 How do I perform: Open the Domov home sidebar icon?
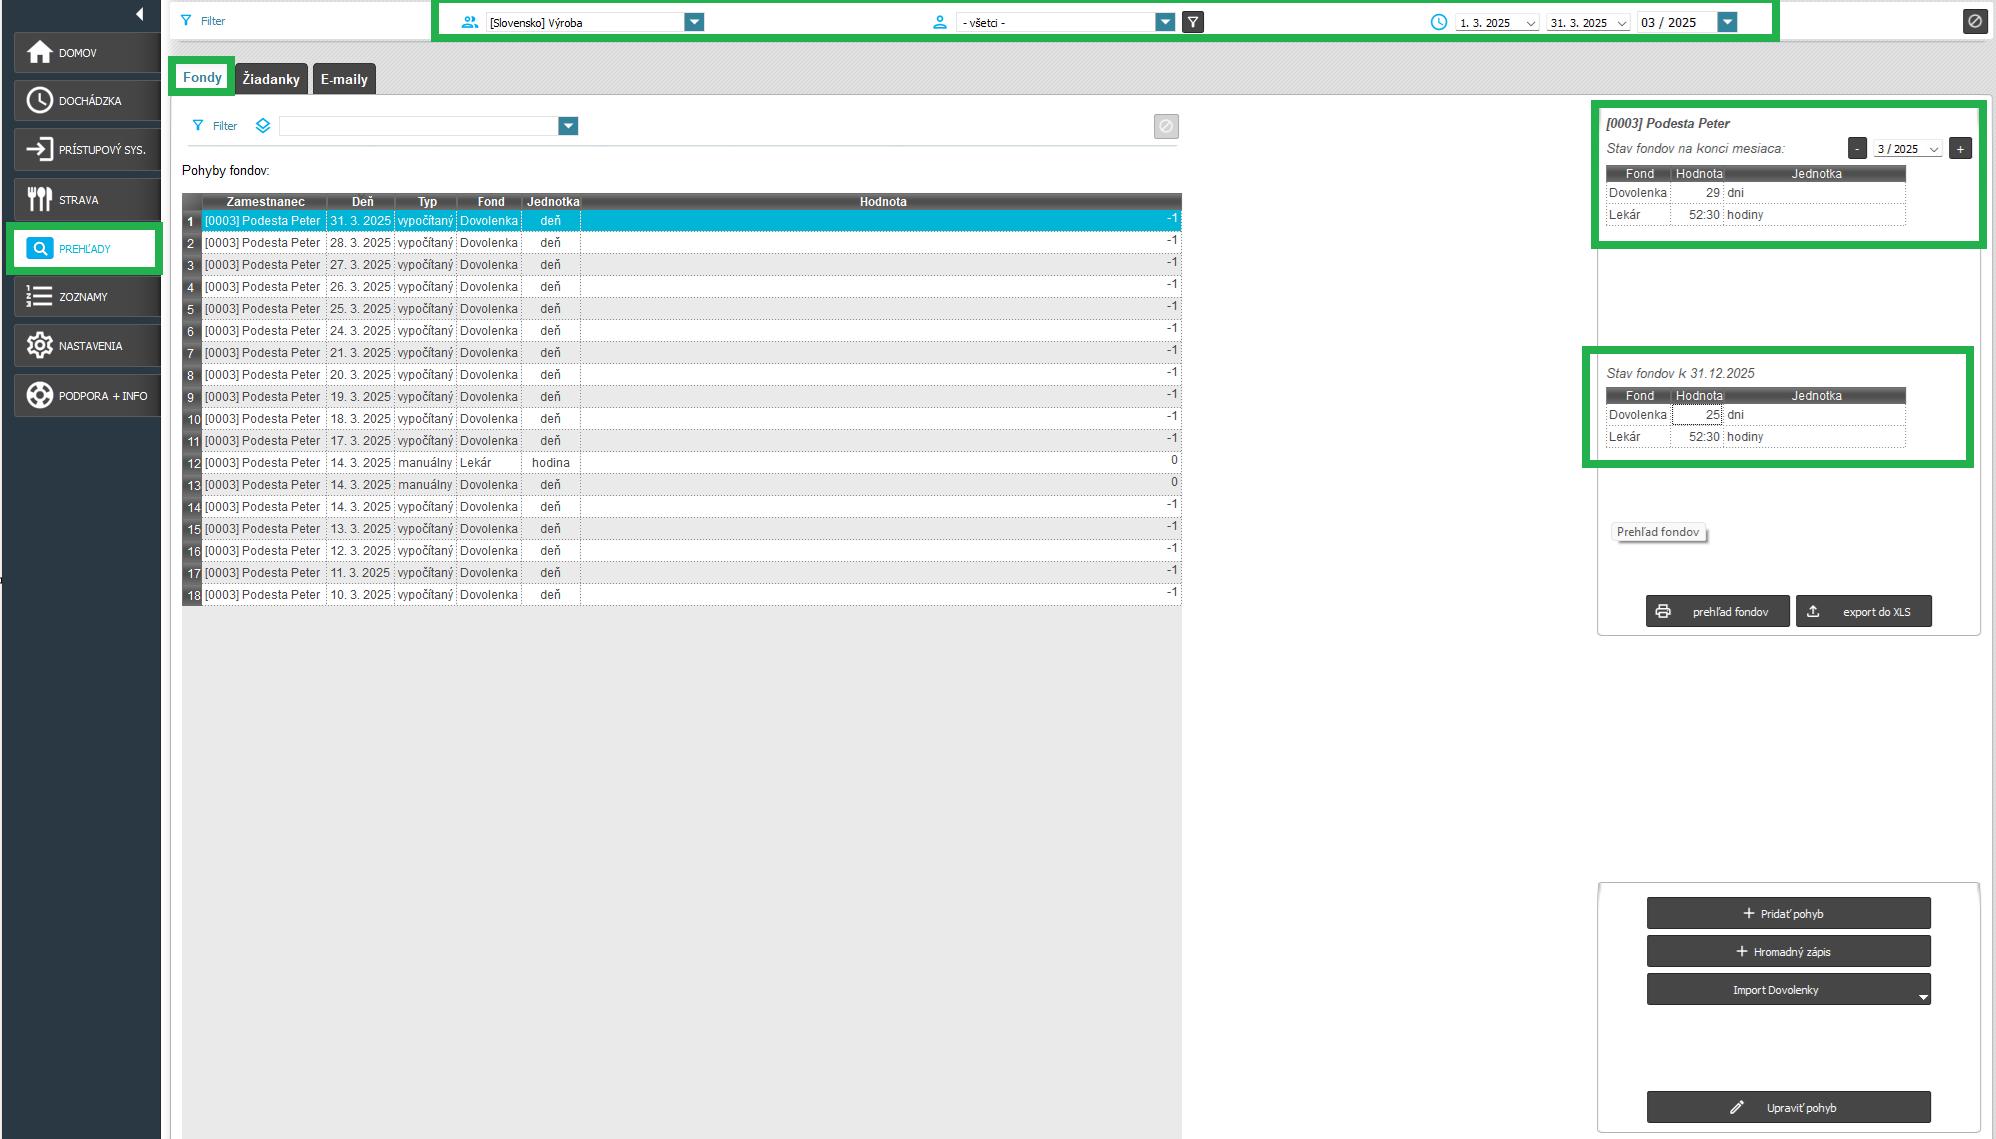click(40, 52)
